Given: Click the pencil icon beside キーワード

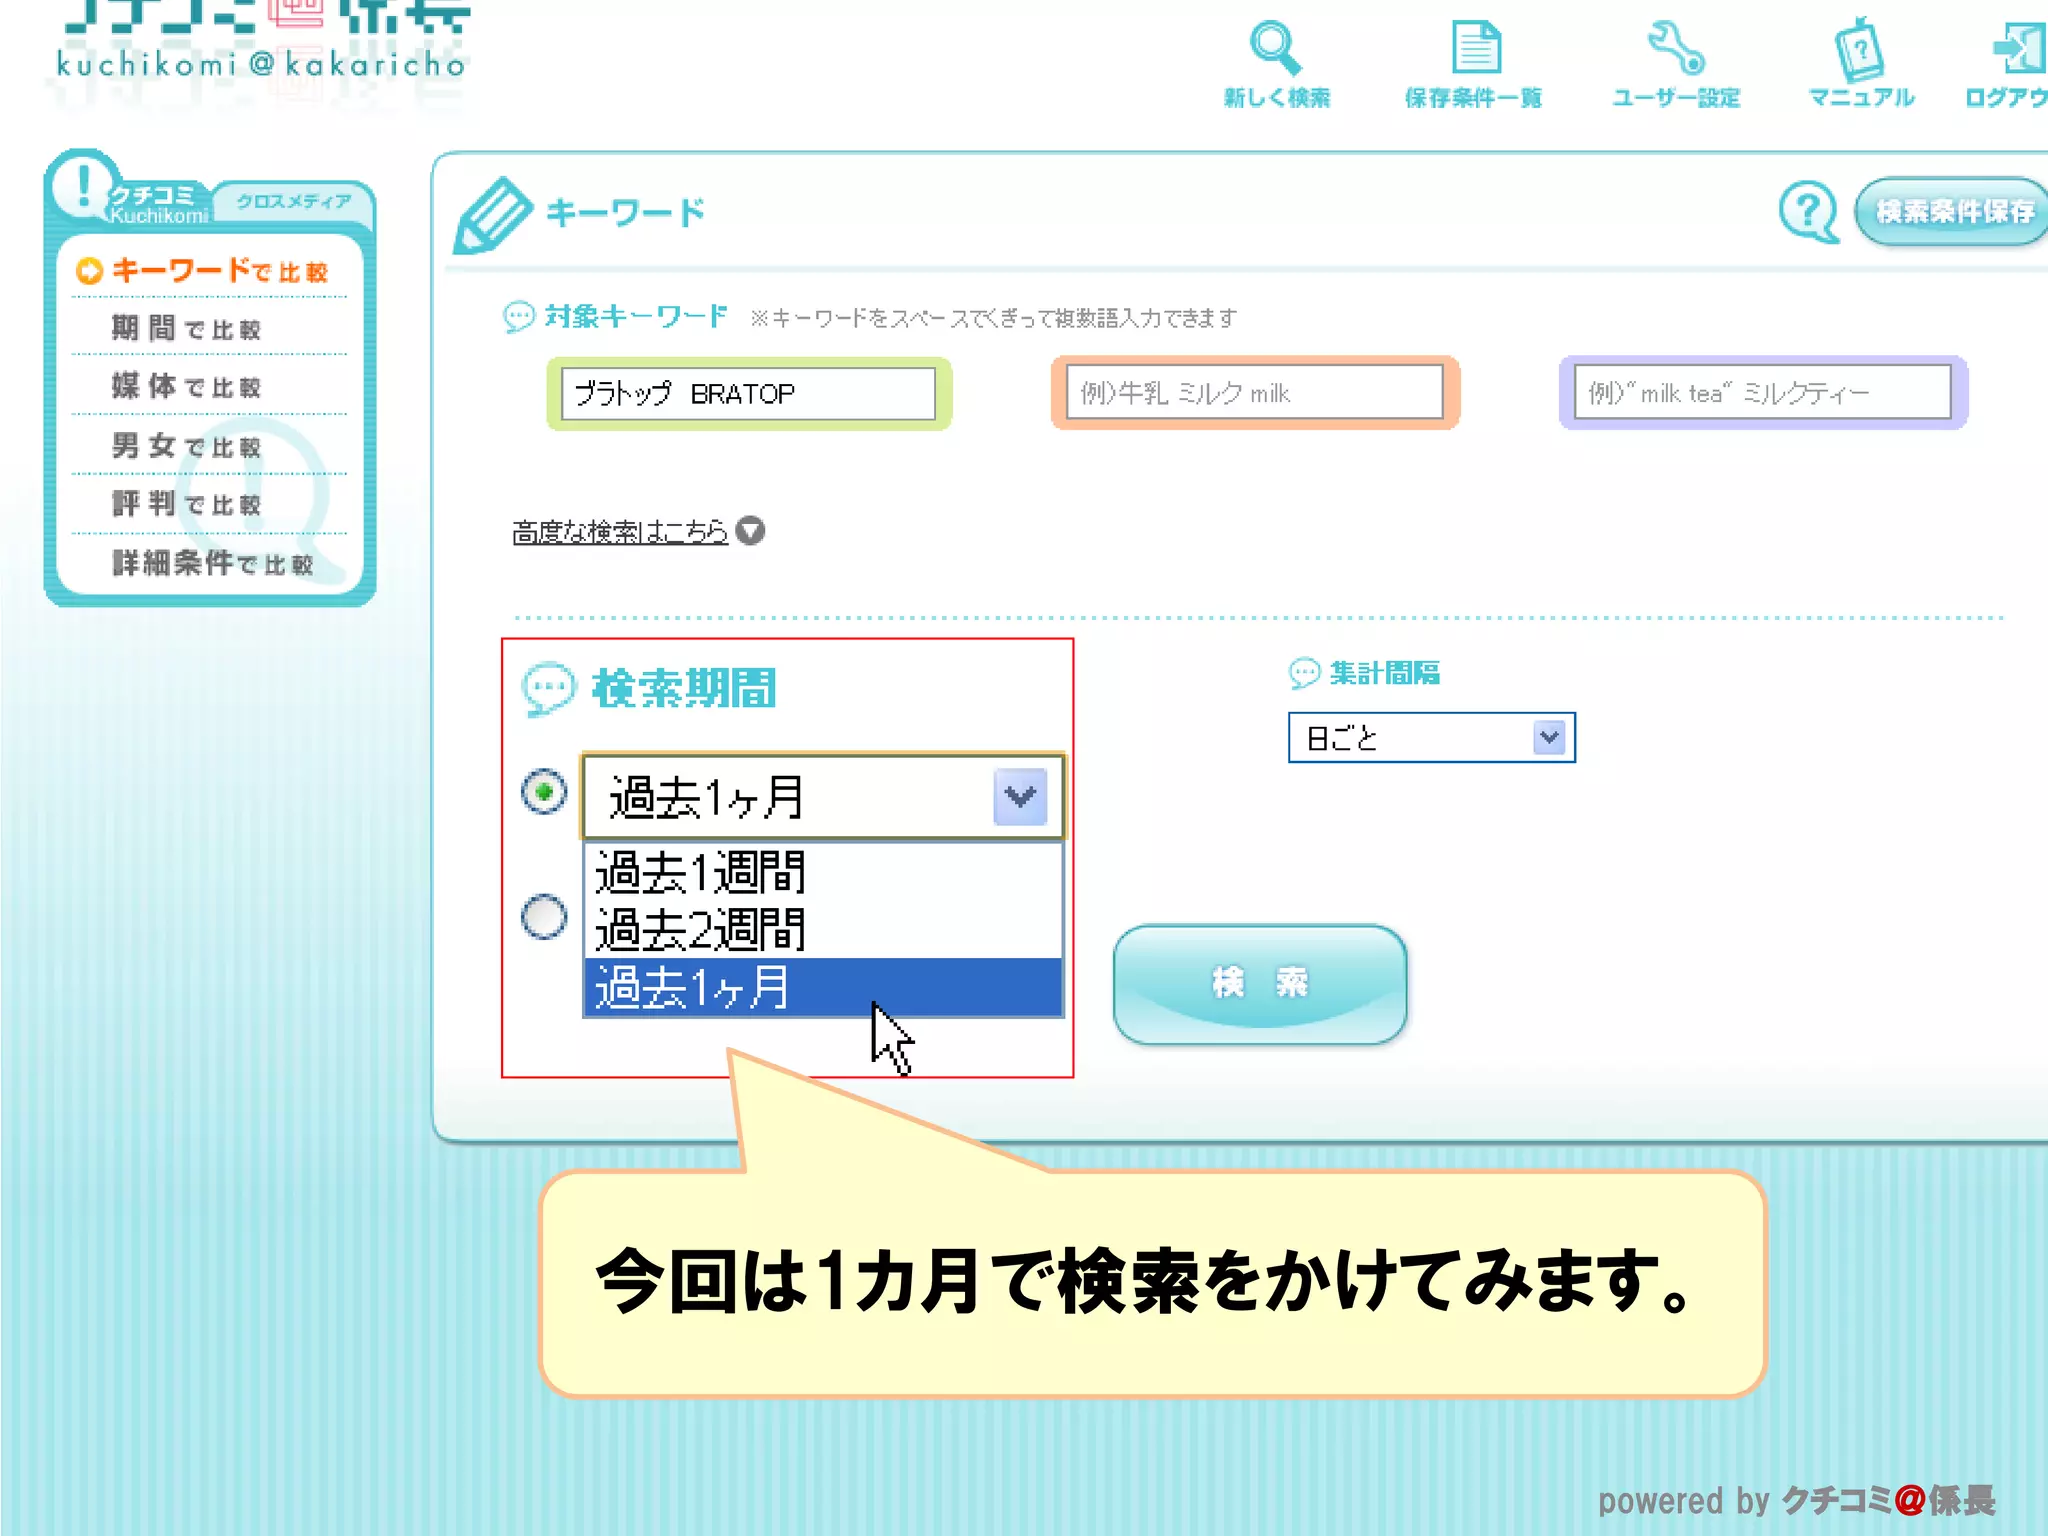Looking at the screenshot, I should 492,214.
